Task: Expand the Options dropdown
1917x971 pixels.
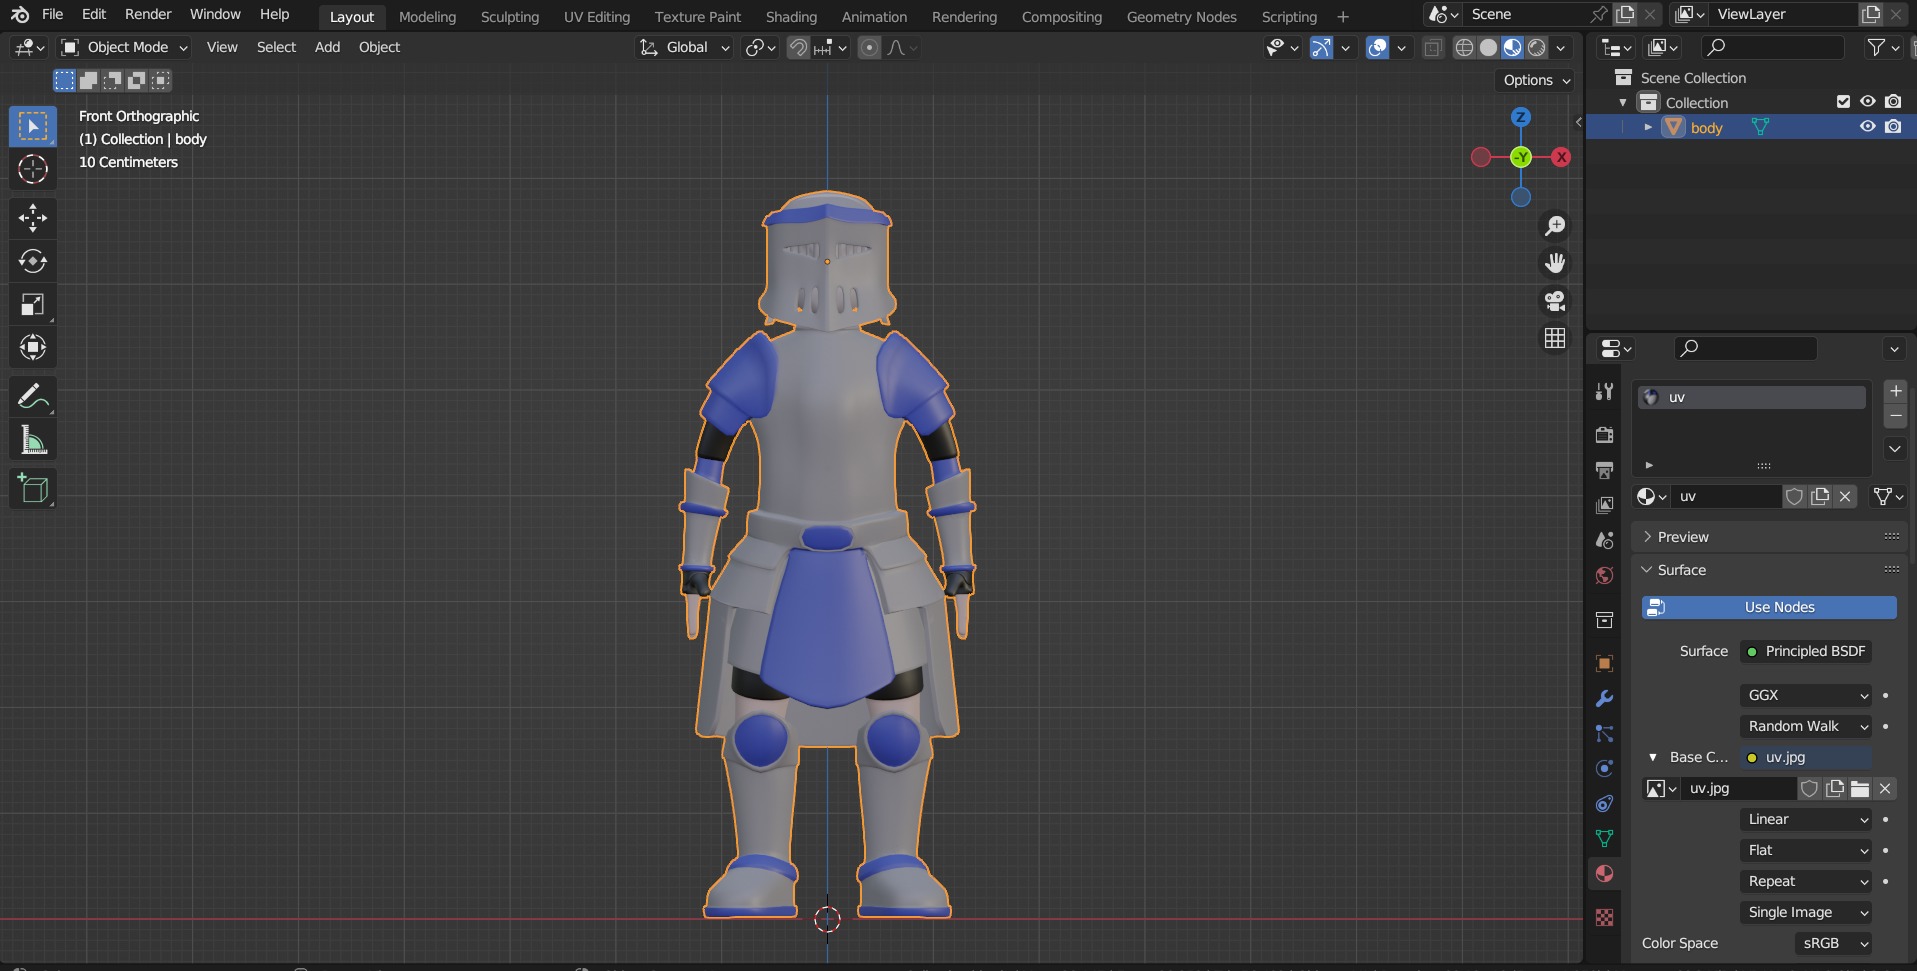Action: click(1536, 80)
